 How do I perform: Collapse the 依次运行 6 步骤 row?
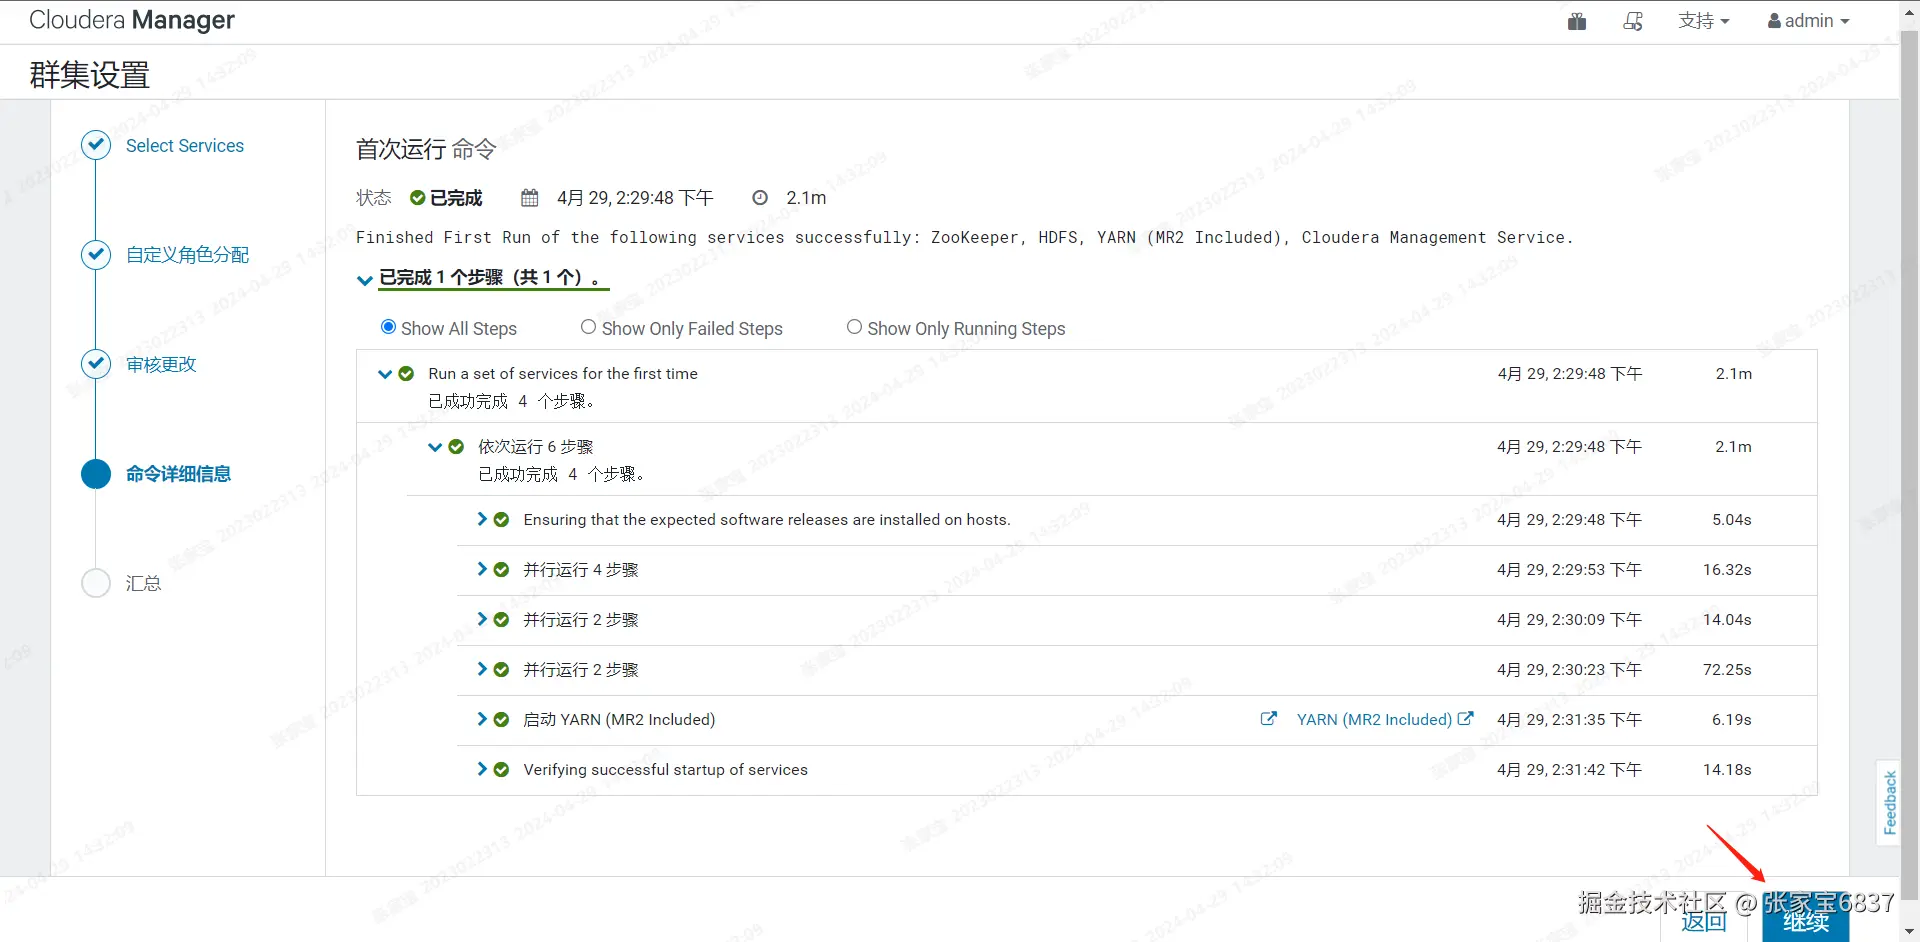click(435, 447)
